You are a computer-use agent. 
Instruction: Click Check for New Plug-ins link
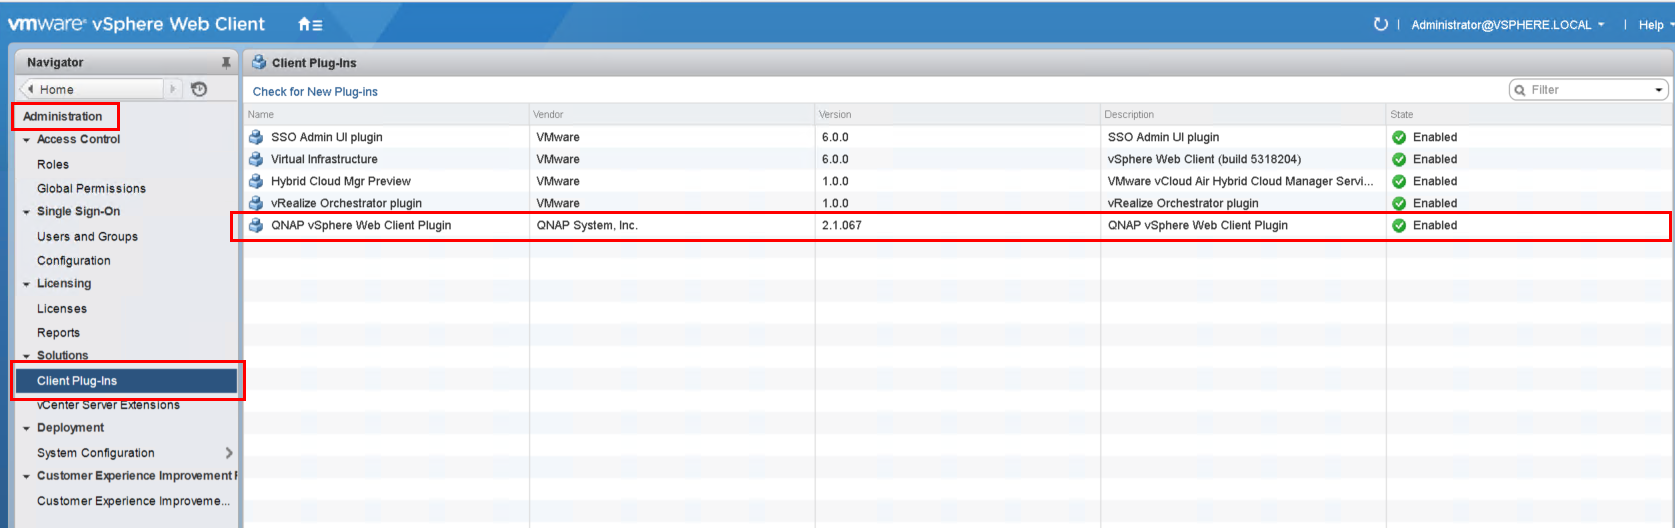coord(315,91)
